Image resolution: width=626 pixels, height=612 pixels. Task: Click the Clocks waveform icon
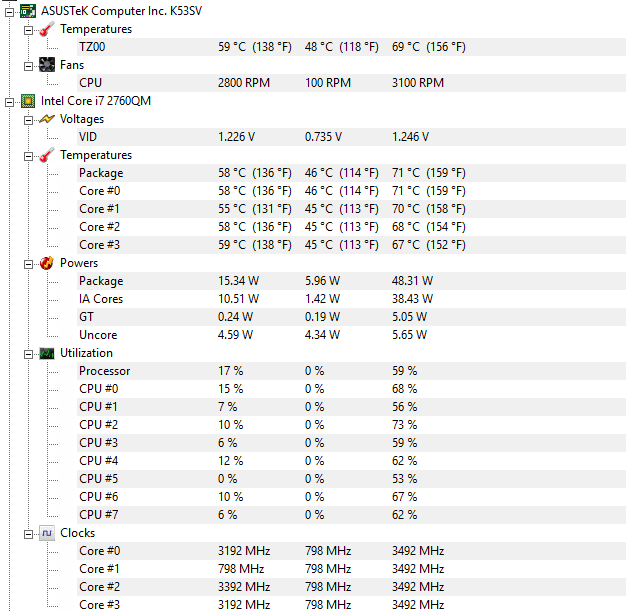(47, 533)
